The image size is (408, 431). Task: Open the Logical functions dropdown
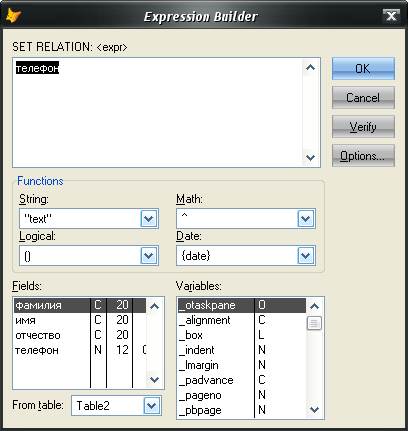(x=149, y=256)
